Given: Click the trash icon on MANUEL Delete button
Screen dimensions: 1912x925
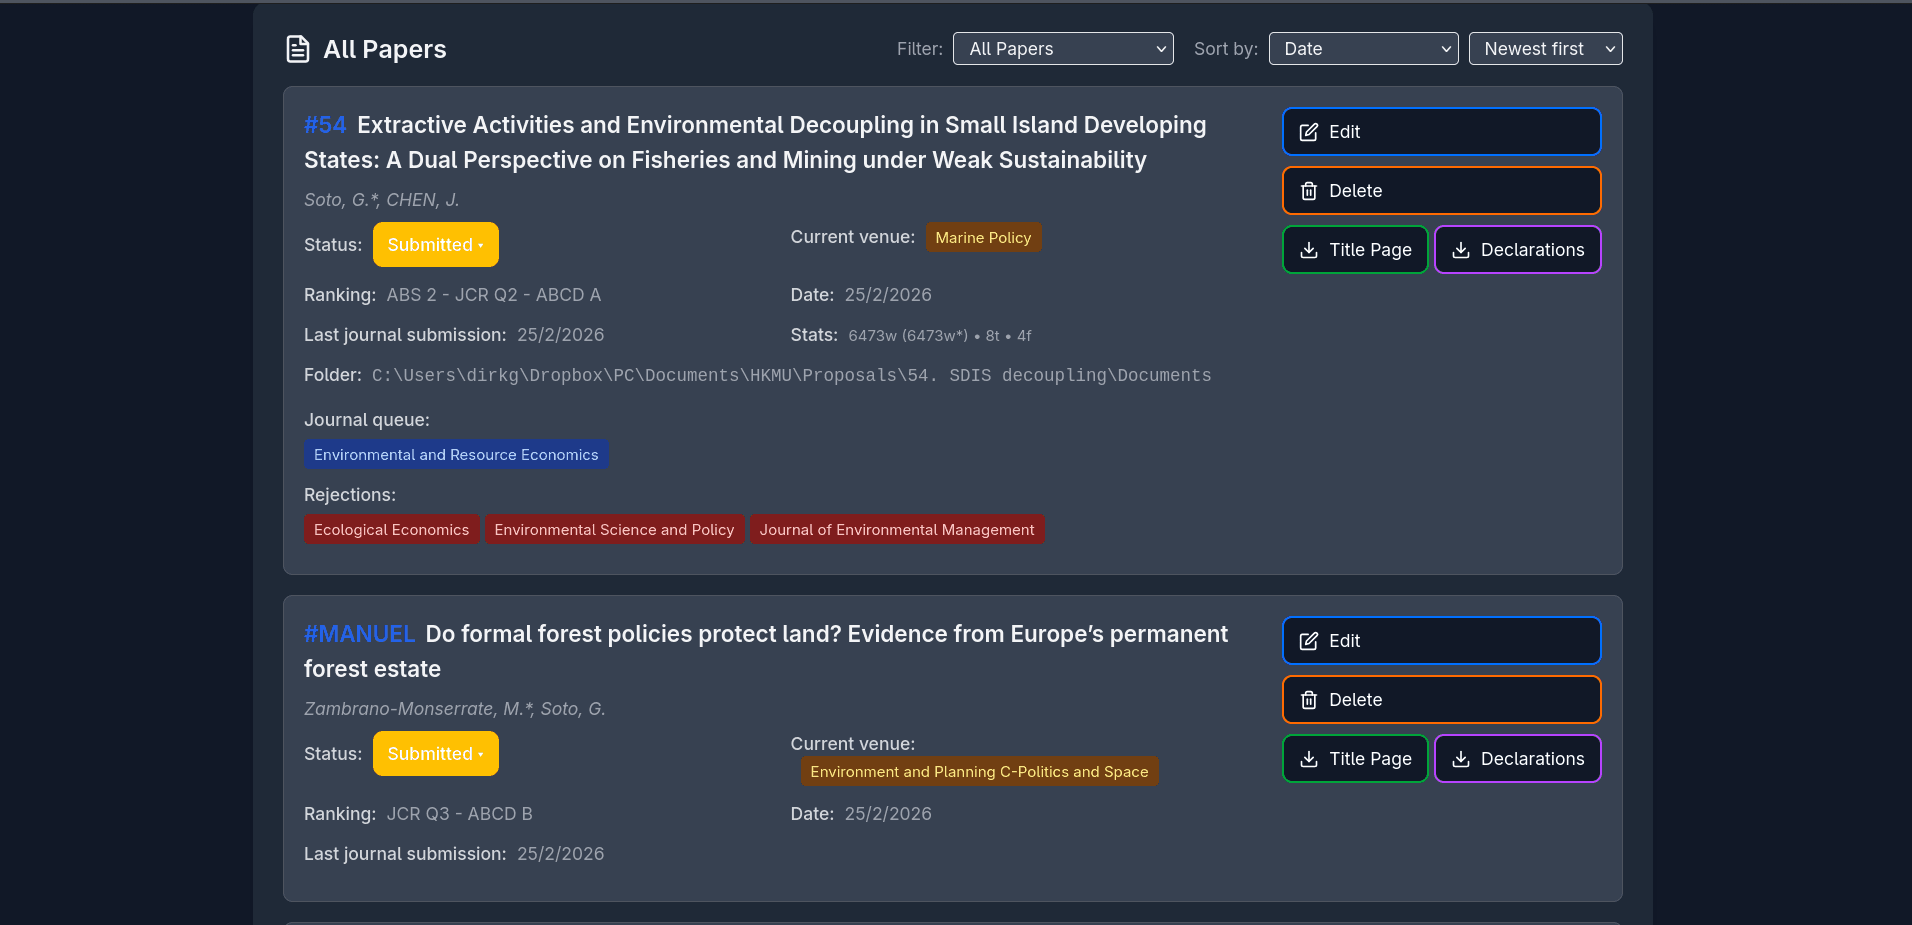Looking at the screenshot, I should (x=1308, y=699).
